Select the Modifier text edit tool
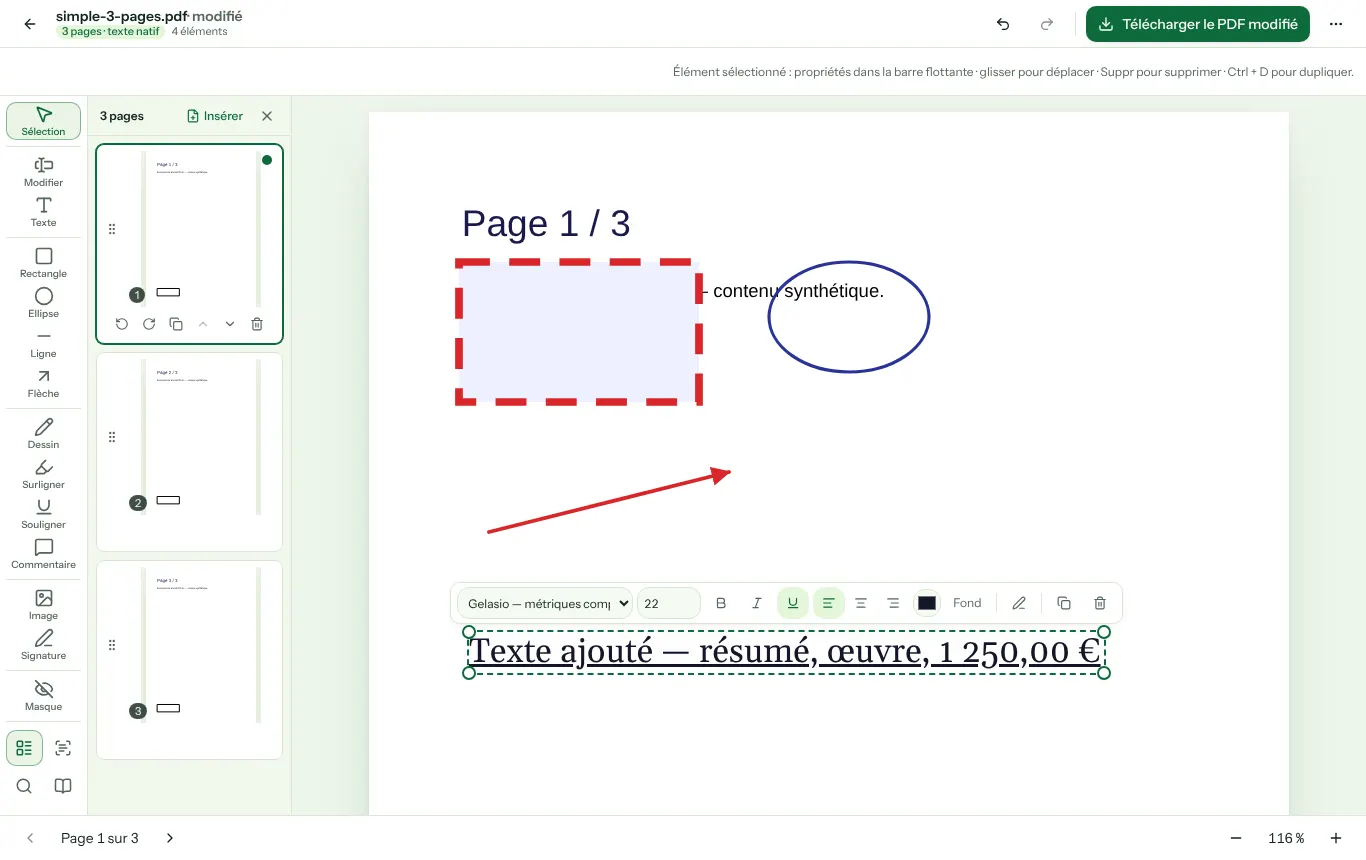Viewport: 1366px width, 860px height. click(x=43, y=171)
